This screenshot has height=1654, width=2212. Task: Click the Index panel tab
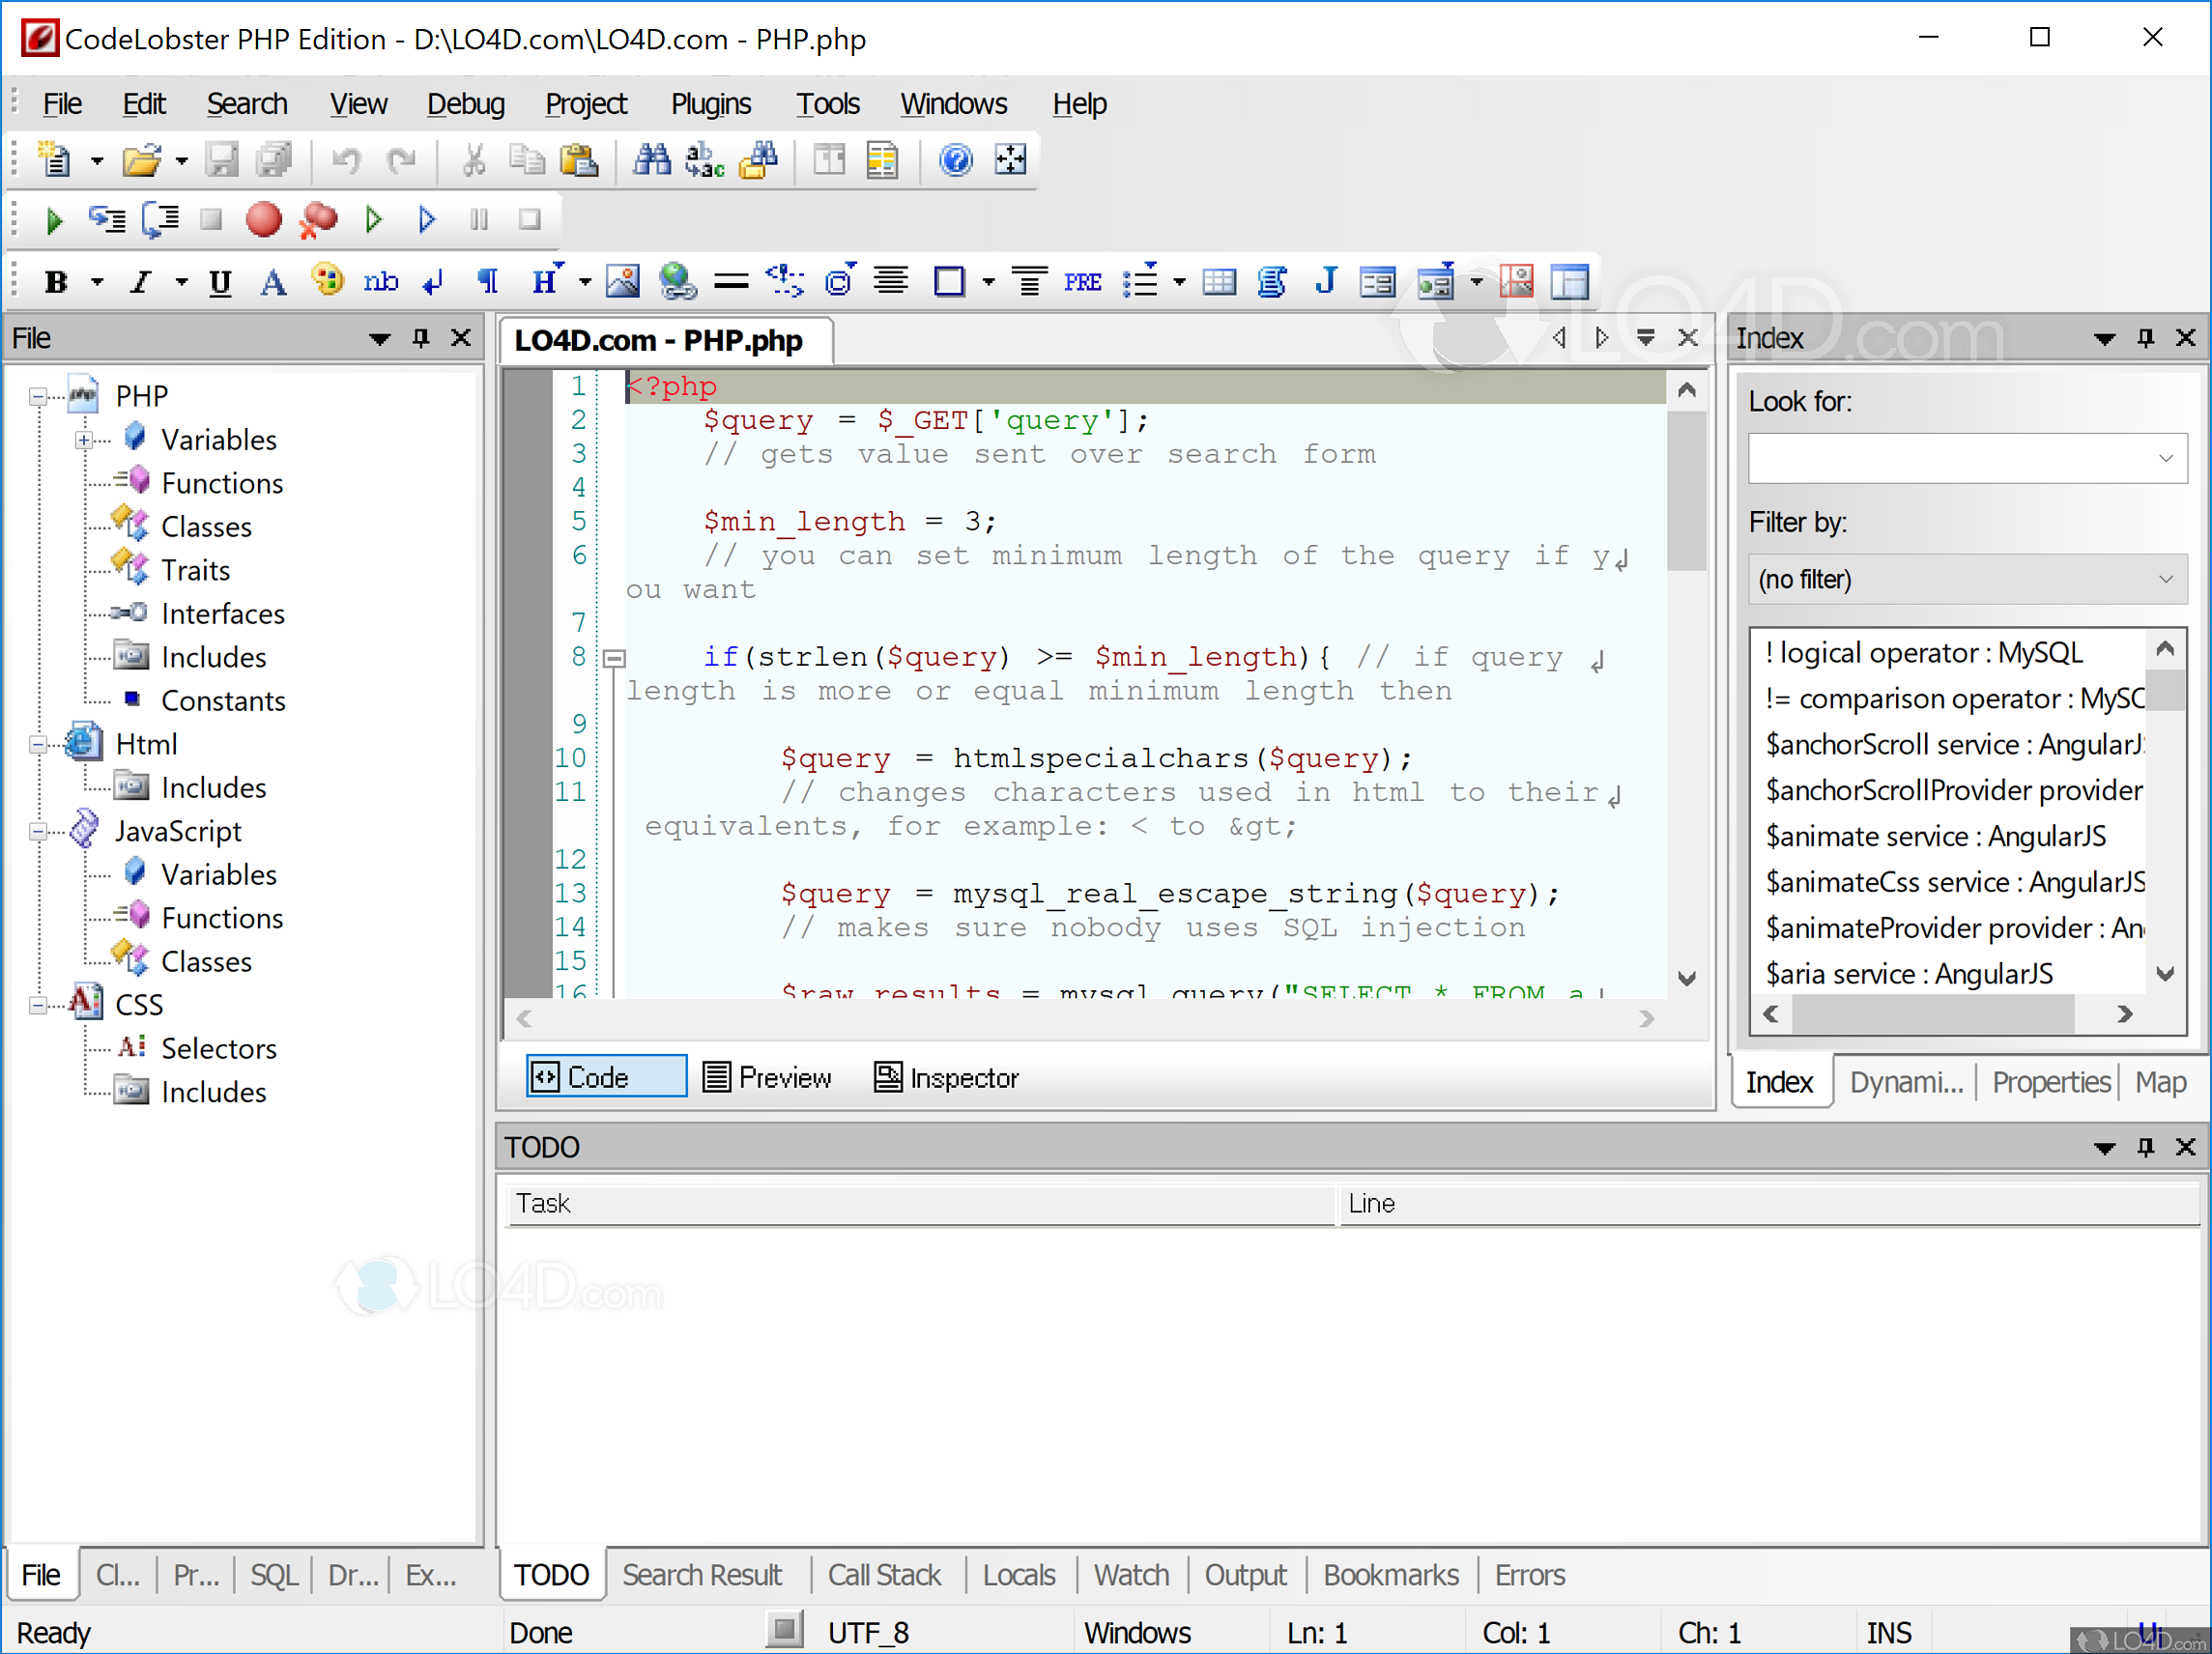coord(1779,1077)
